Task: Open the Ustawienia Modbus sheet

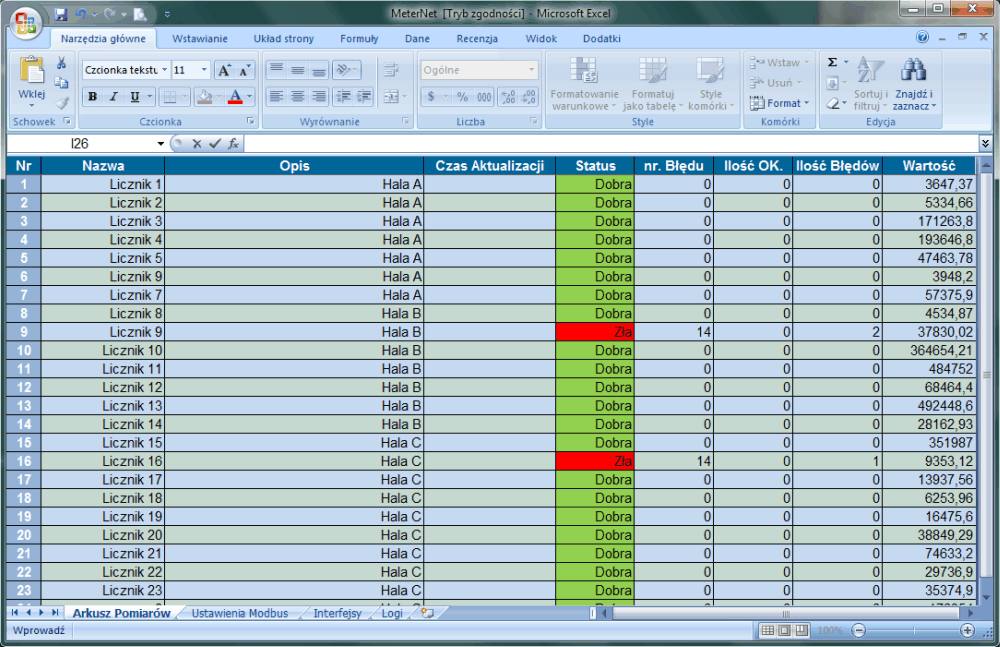Action: point(240,613)
